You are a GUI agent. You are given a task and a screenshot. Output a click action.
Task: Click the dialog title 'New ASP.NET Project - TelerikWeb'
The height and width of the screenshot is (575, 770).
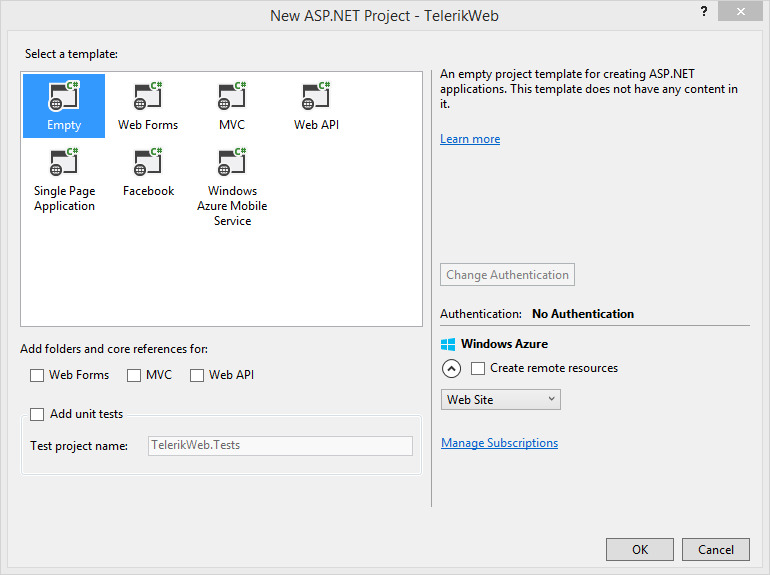(x=385, y=16)
